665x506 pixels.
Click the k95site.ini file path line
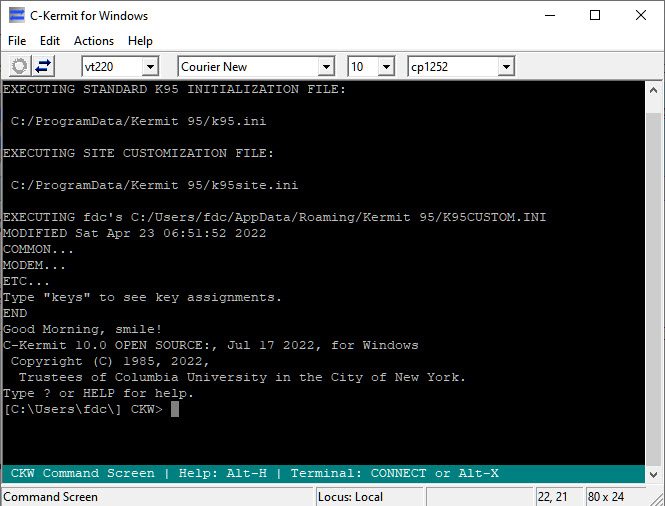(154, 185)
